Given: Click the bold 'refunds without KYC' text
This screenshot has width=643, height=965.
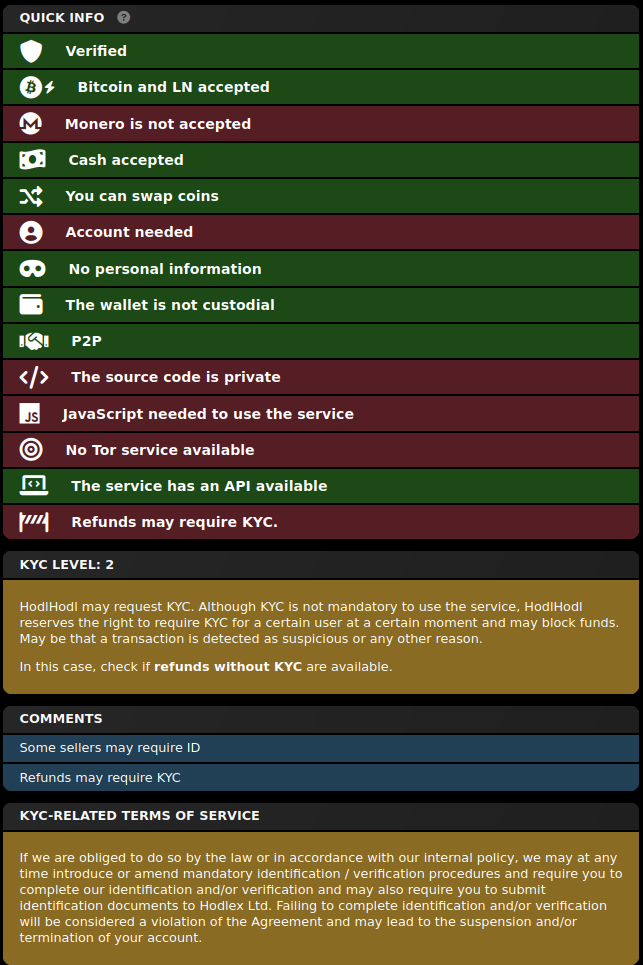Looking at the screenshot, I should point(228,667).
